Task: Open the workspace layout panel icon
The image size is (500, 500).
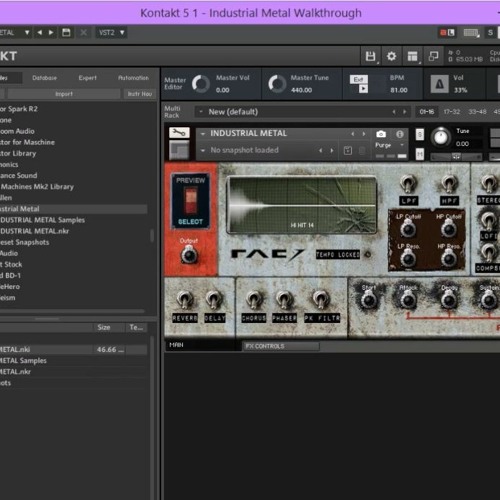Action: coord(412,56)
